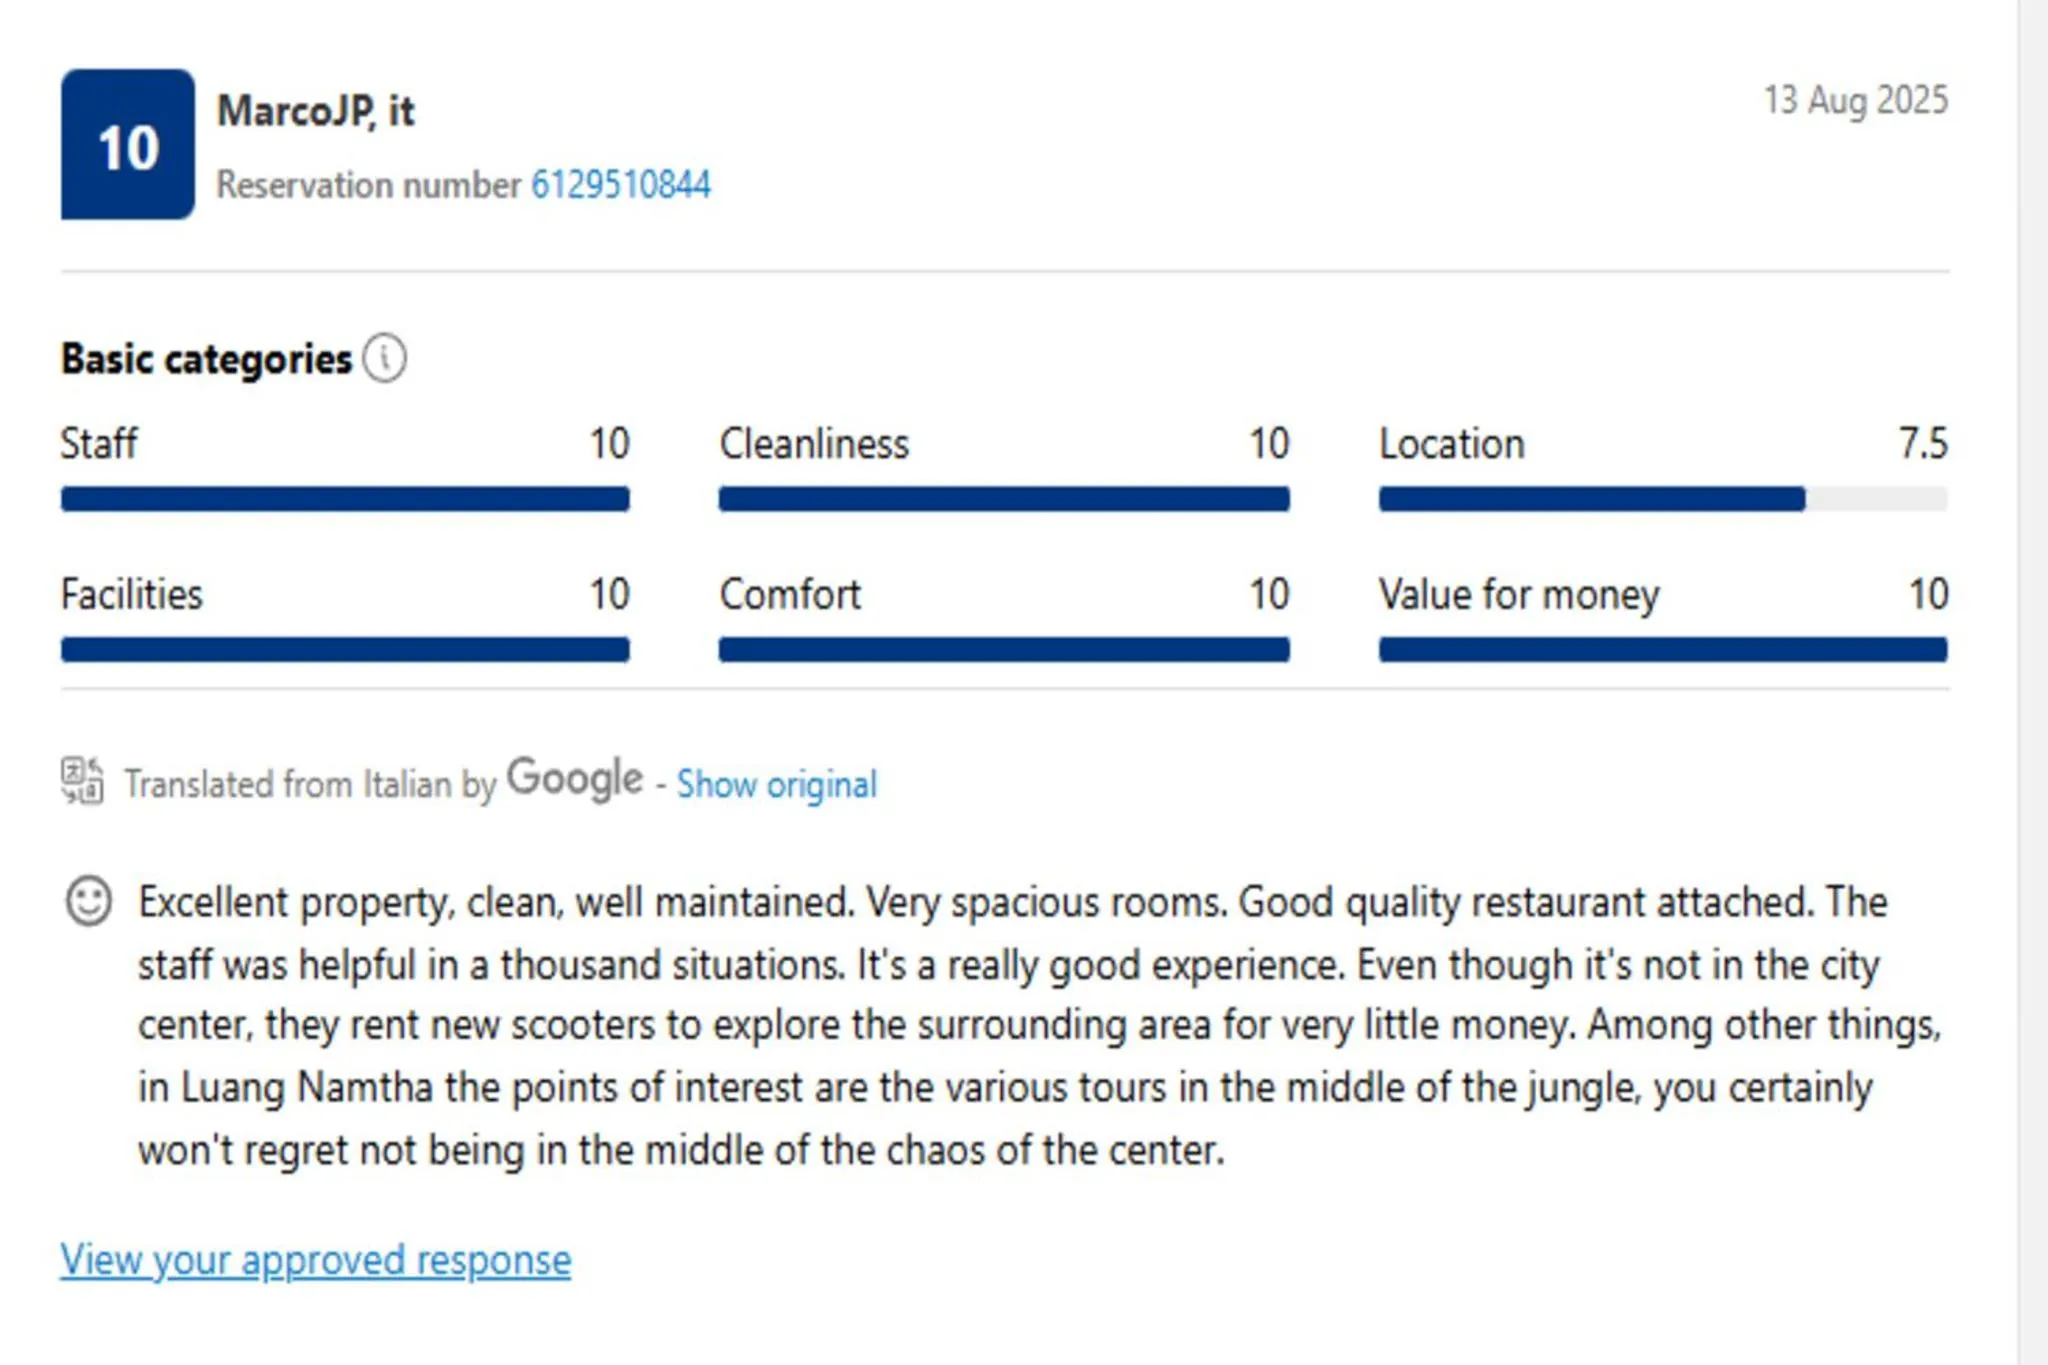This screenshot has width=2048, height=1365.
Task: Click the 'Show original' link
Action: pyautogui.click(x=776, y=784)
